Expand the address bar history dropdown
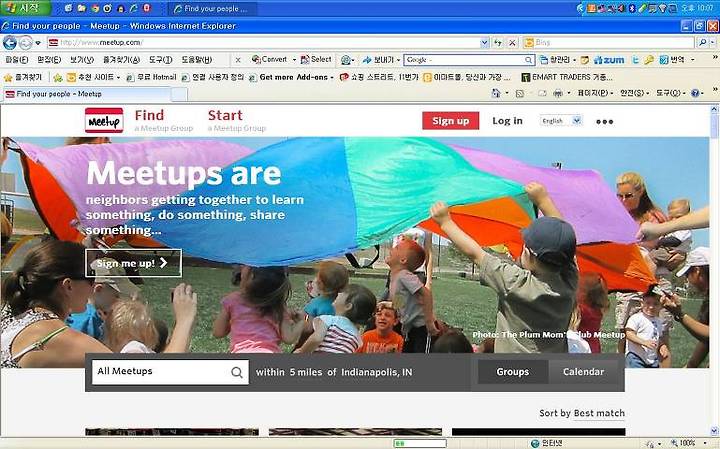The image size is (720, 449). pos(484,43)
